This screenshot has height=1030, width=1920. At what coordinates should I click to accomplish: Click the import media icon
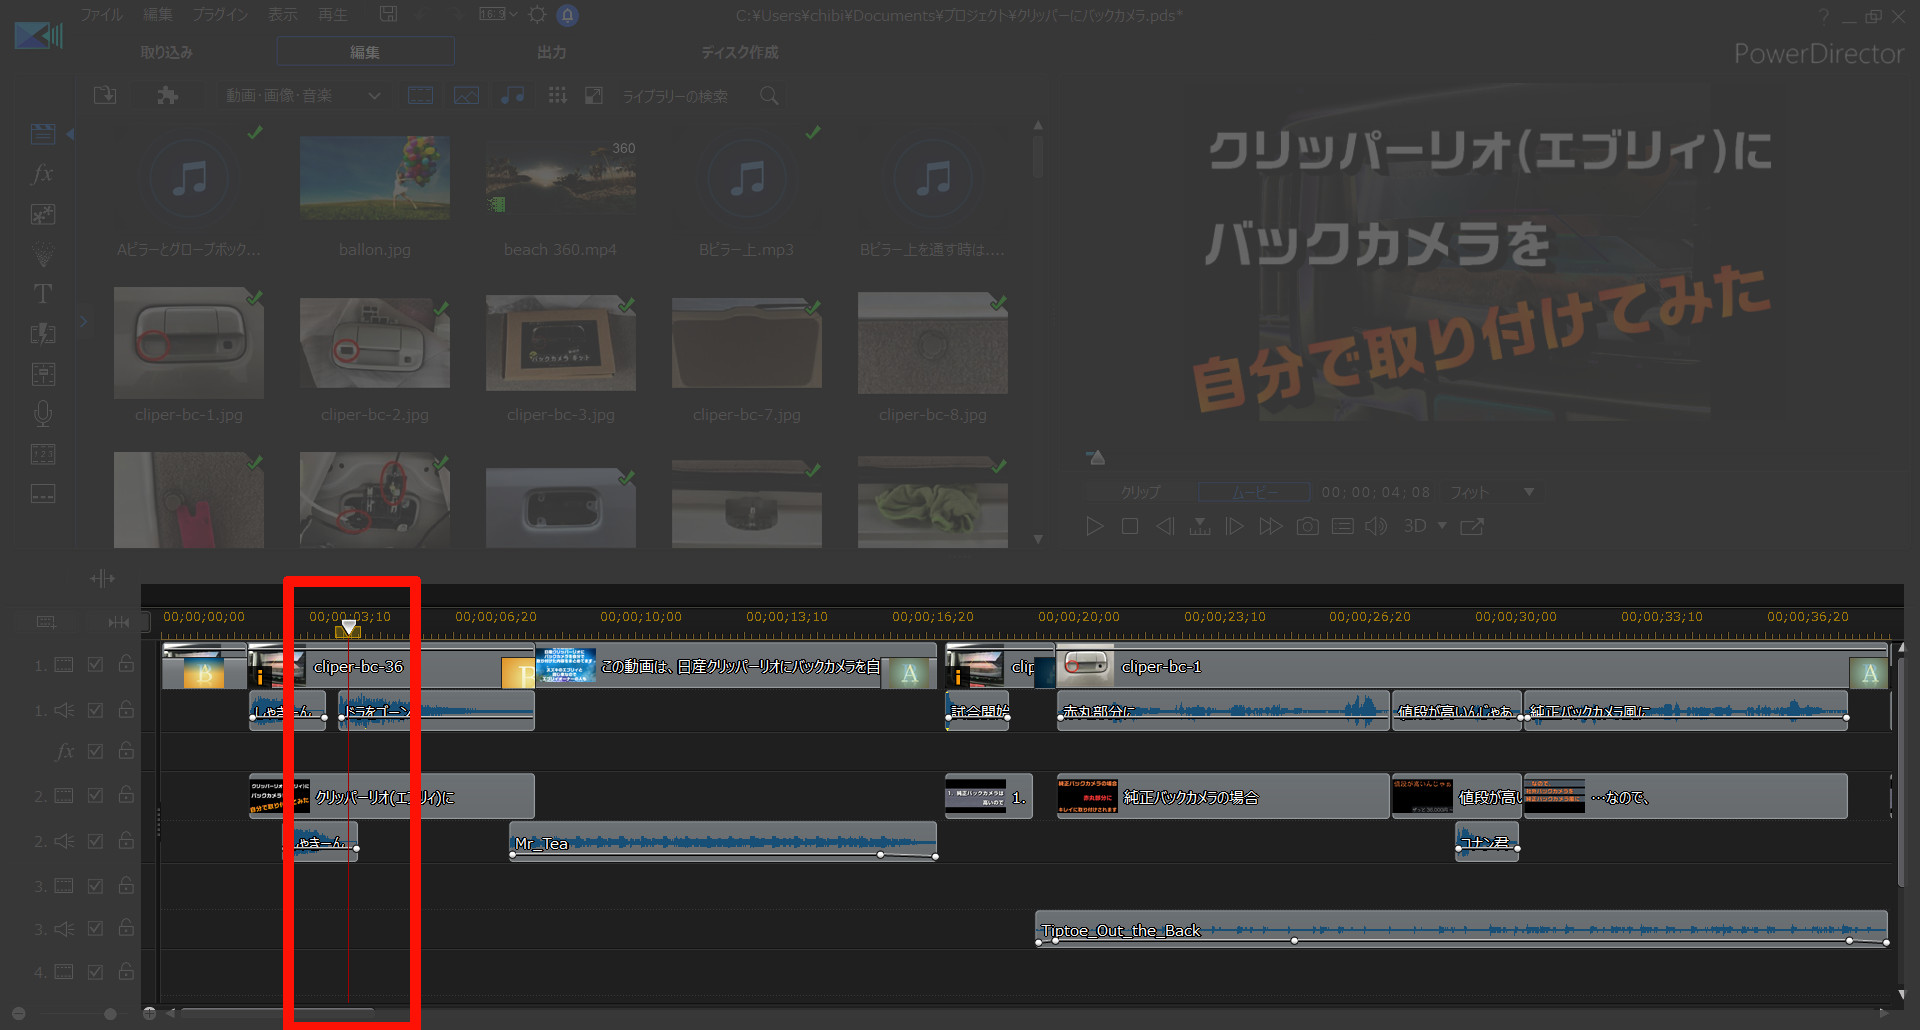(x=105, y=95)
